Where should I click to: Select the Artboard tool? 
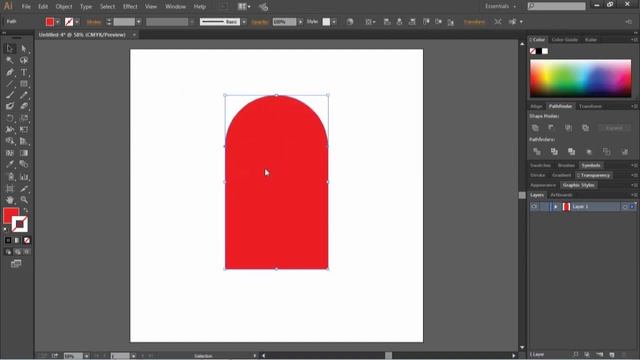(x=10, y=189)
